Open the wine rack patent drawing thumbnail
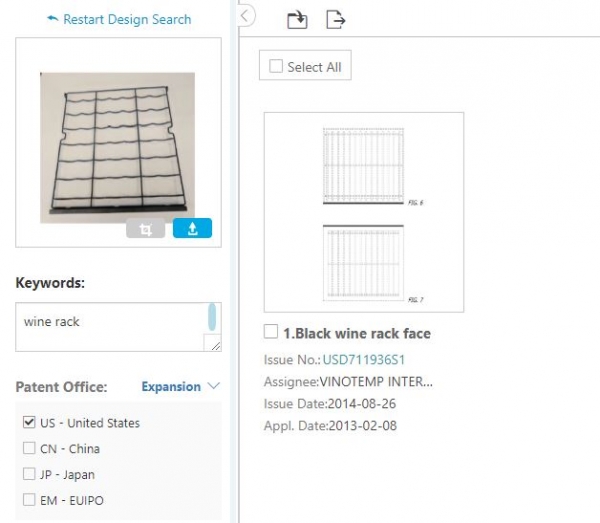The image size is (600, 523). [363, 212]
